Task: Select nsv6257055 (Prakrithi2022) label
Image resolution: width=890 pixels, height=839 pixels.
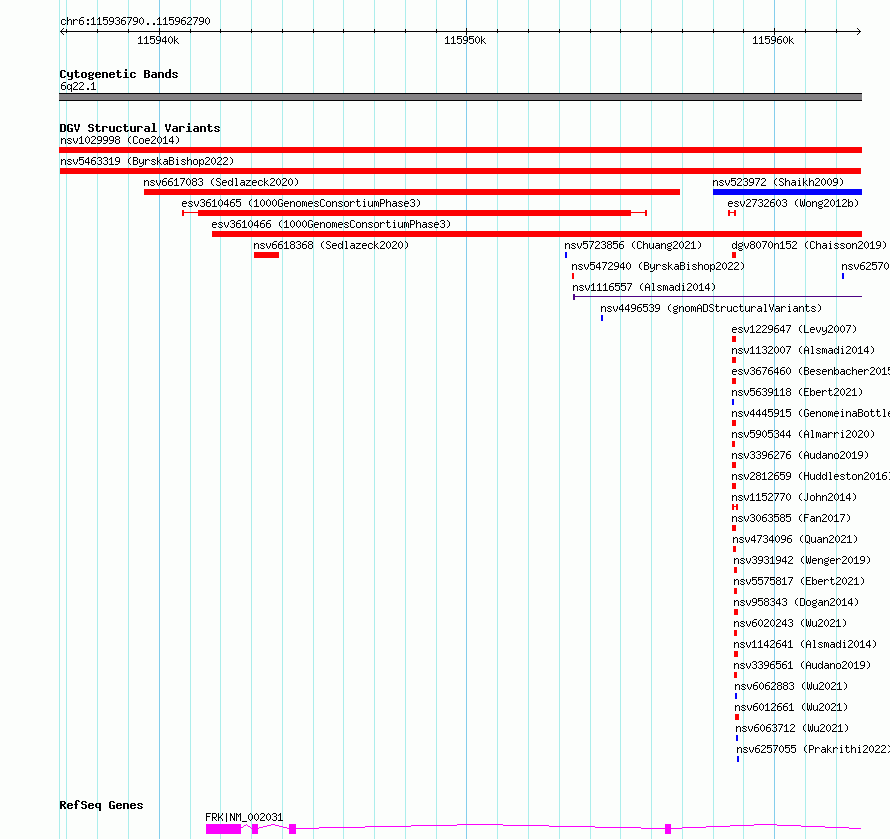Action: click(x=813, y=749)
